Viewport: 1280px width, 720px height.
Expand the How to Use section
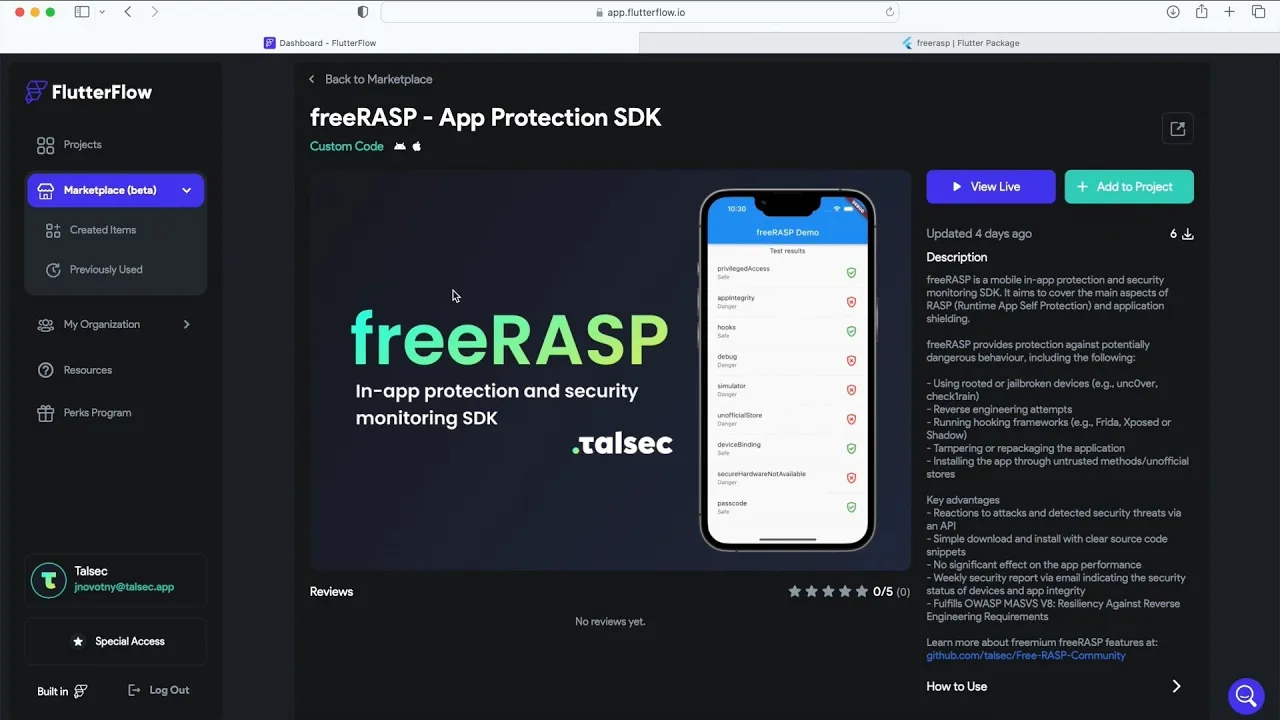[x=1060, y=686]
